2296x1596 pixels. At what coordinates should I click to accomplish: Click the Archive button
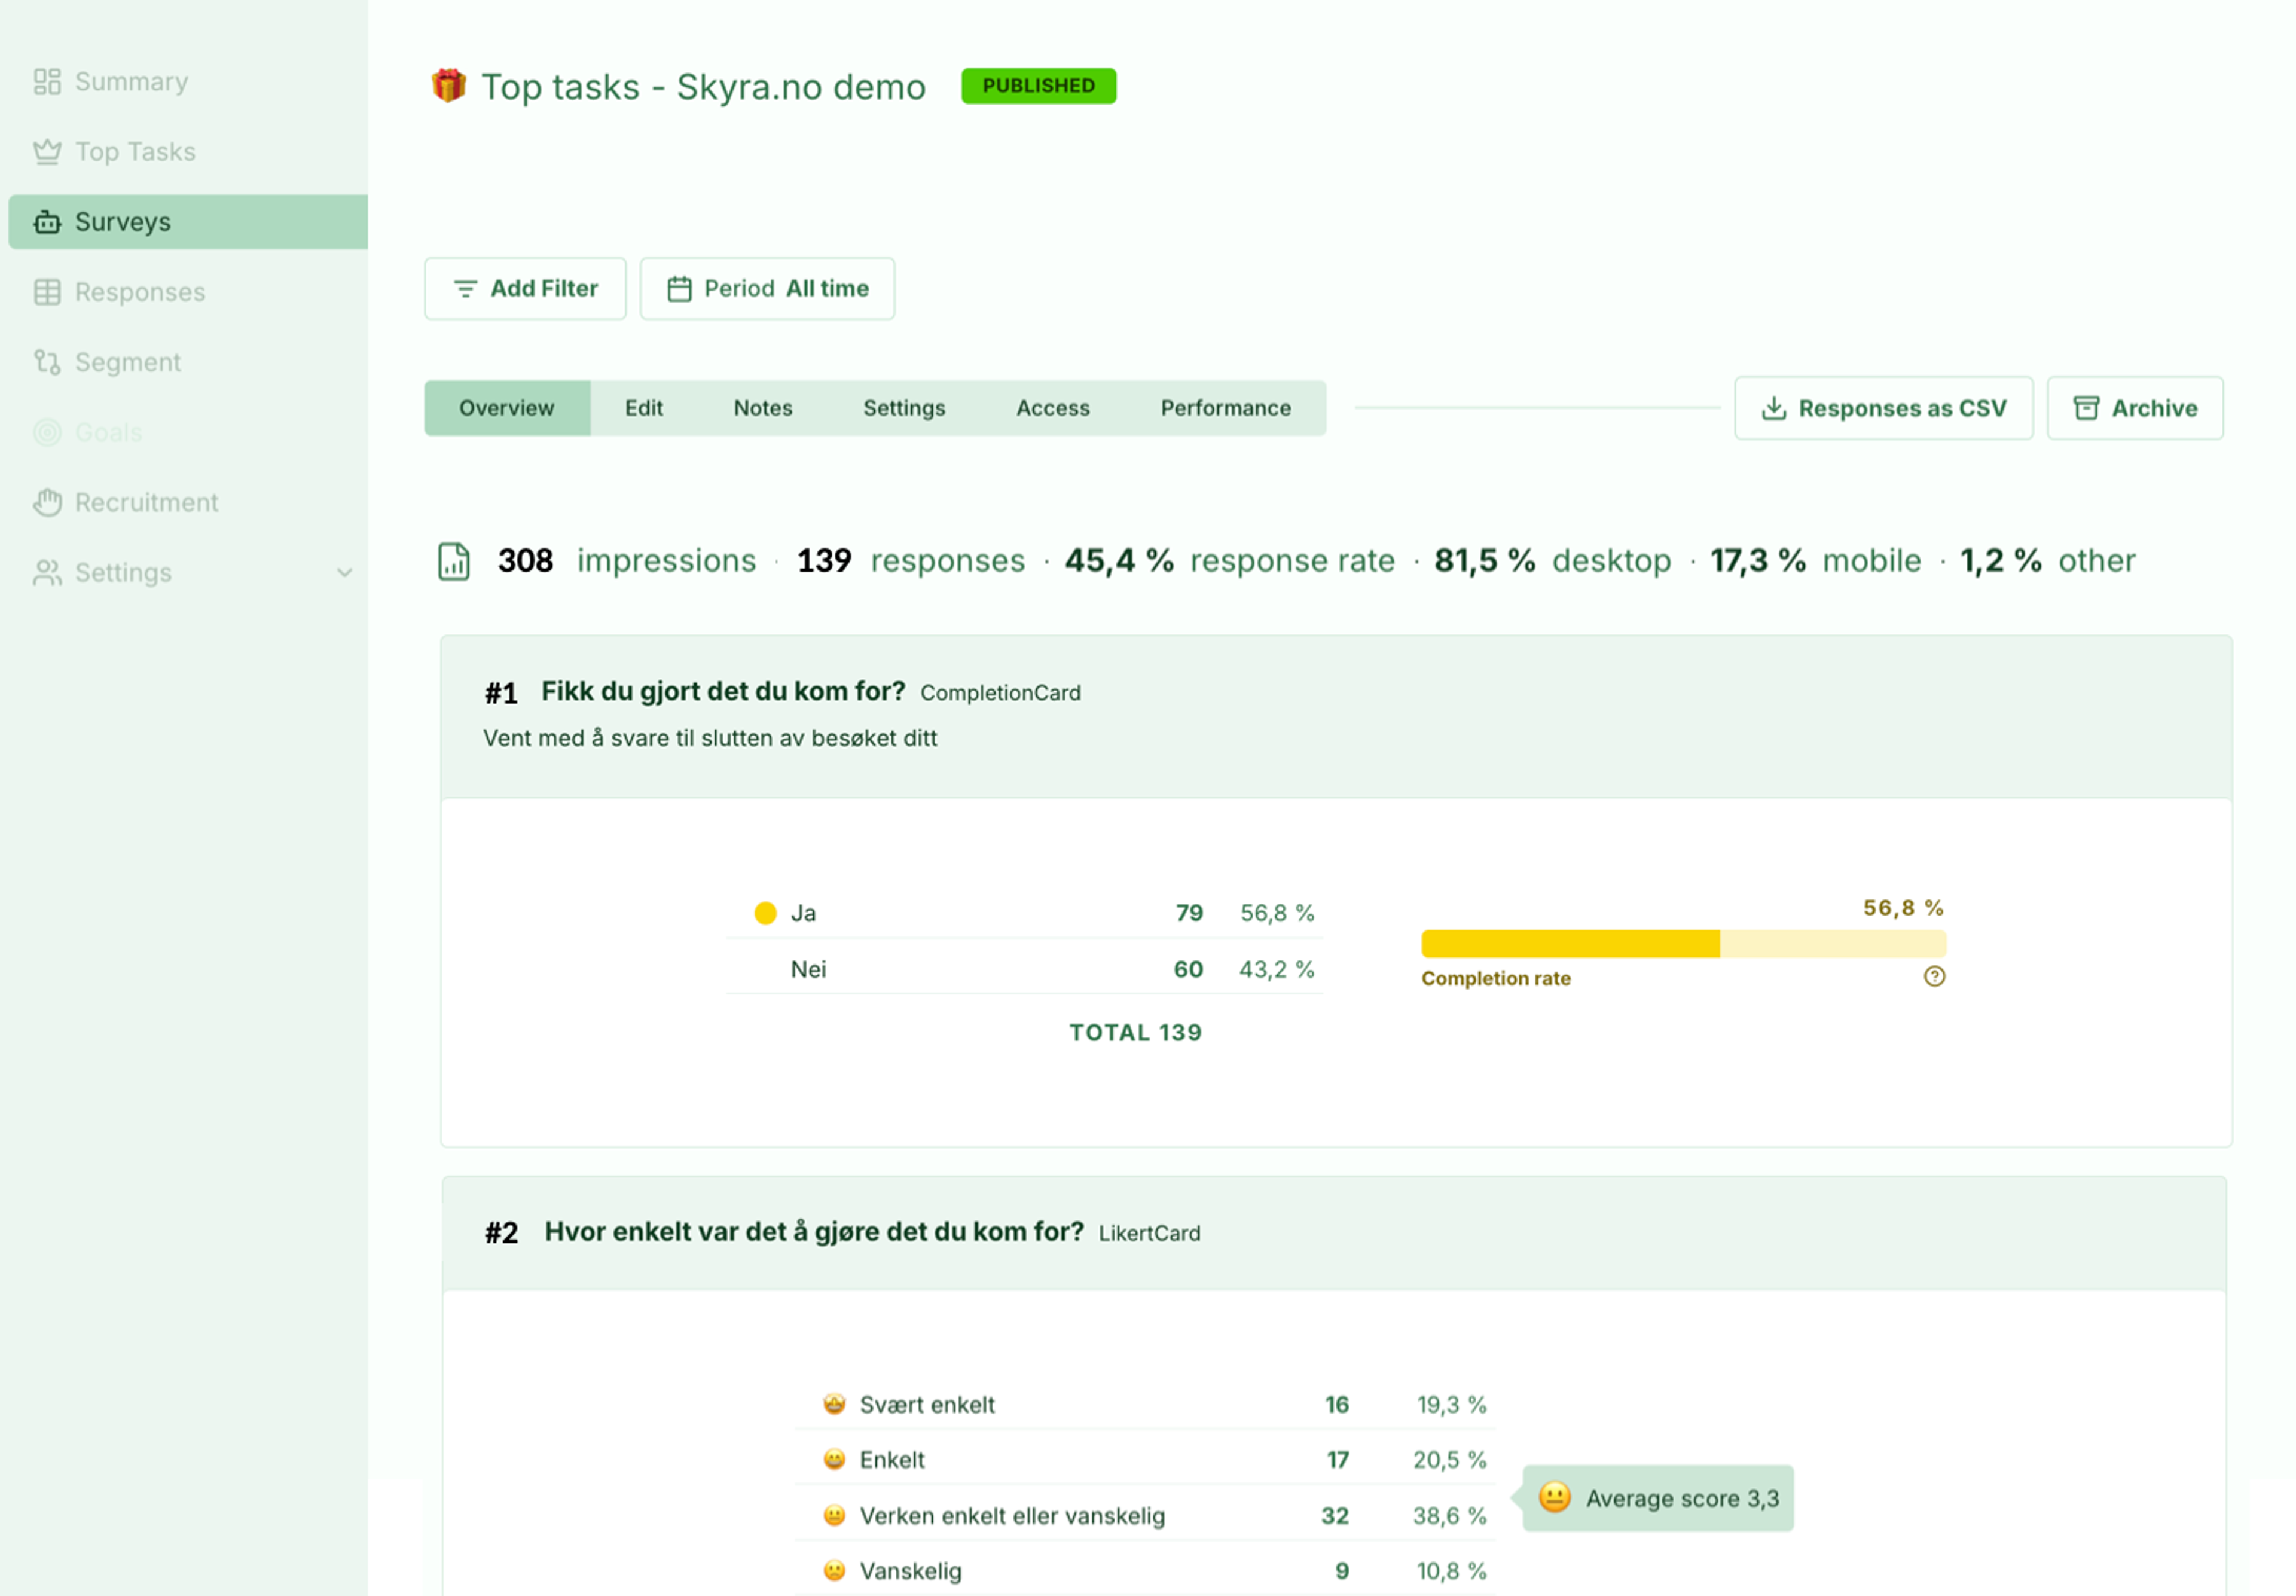tap(2135, 408)
